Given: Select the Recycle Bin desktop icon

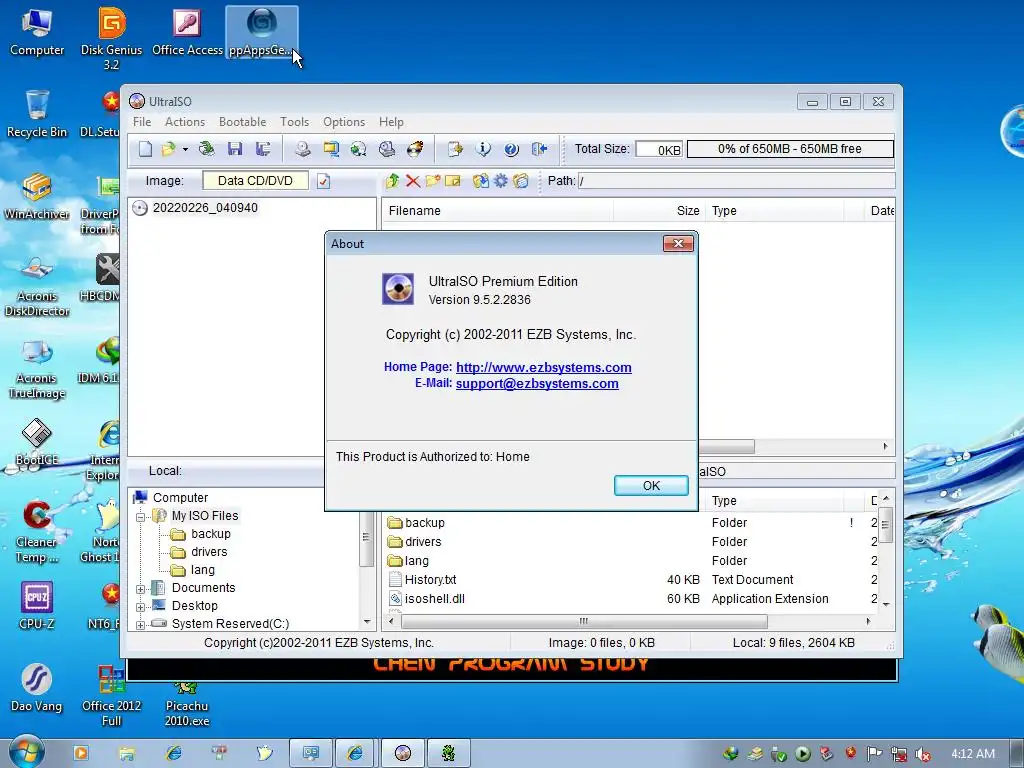Looking at the screenshot, I should (x=37, y=114).
